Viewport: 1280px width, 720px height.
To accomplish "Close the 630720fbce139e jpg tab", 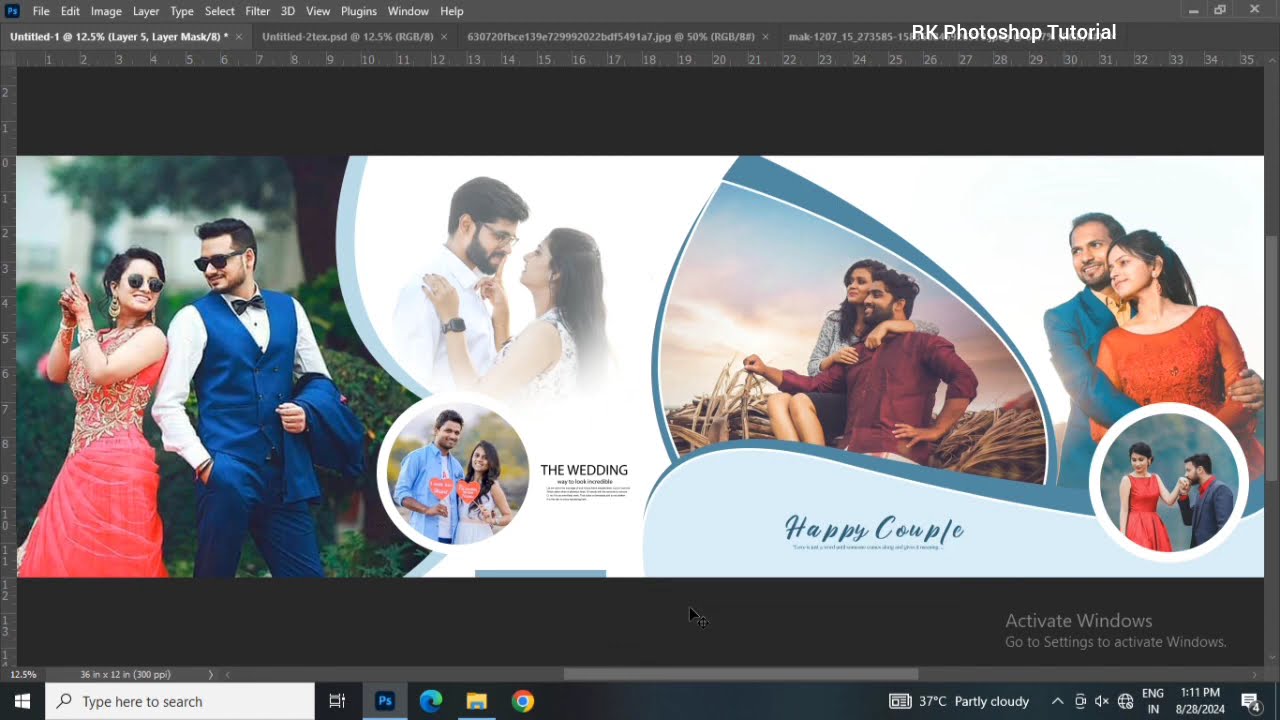I will pos(766,37).
